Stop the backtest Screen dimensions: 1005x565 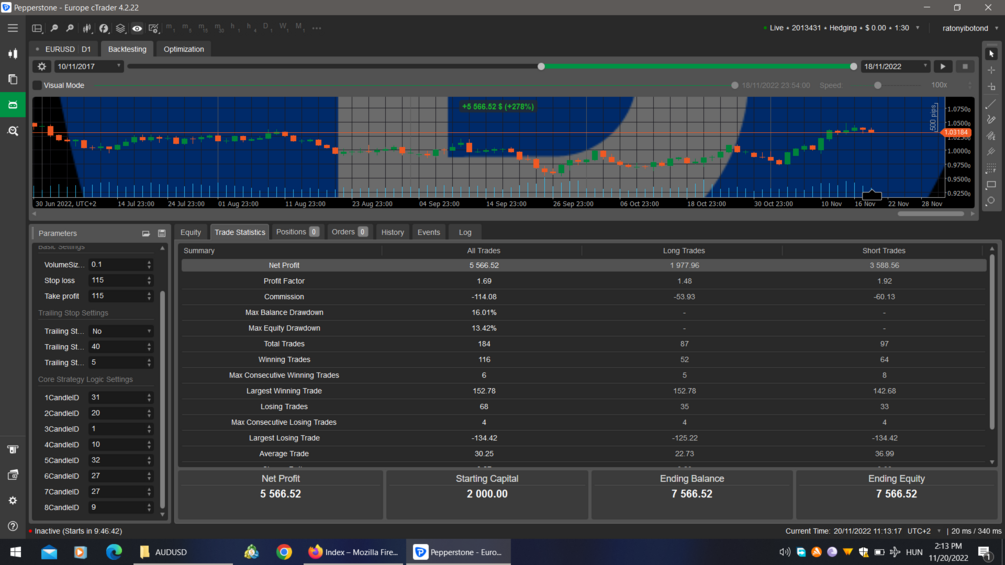click(x=965, y=67)
